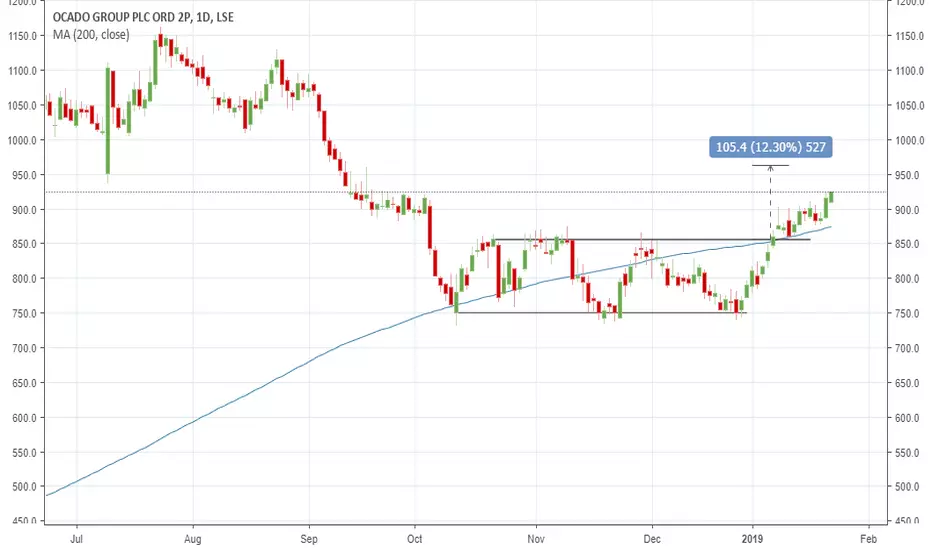Click the Sep label on time axis
The image size is (932, 550).
pyautogui.click(x=309, y=539)
